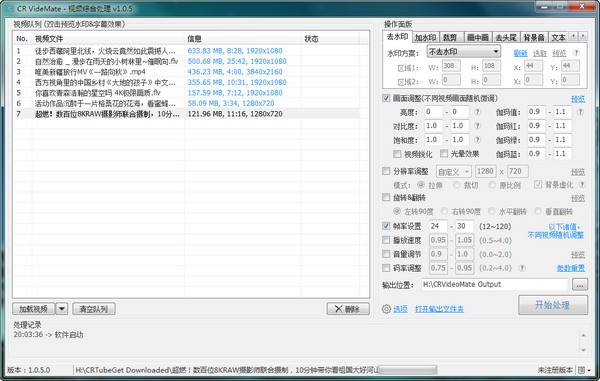Click the browse button for output location
The image size is (600, 381).
tap(580, 285)
